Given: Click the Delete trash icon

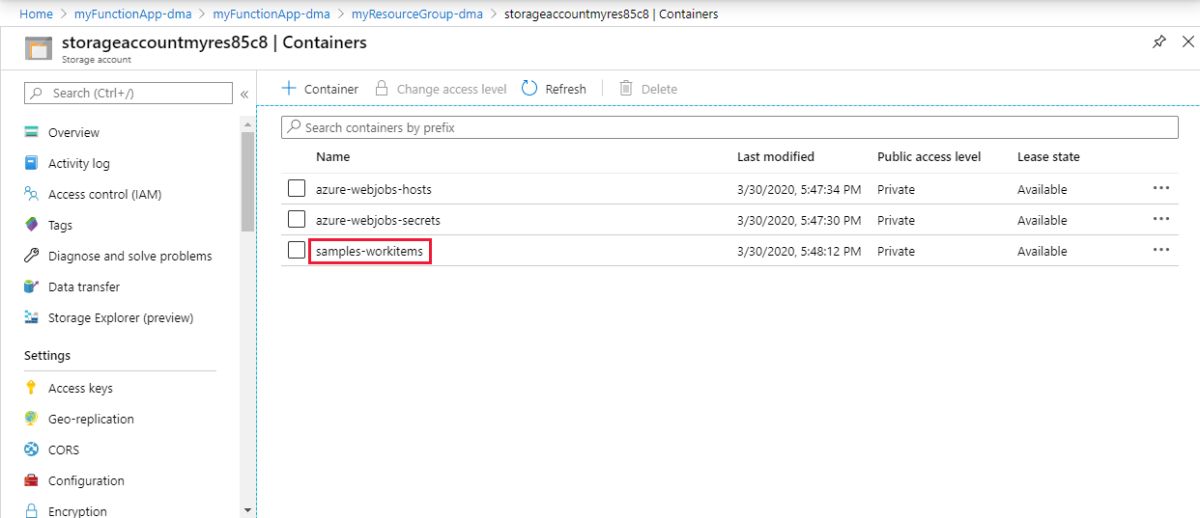Looking at the screenshot, I should (x=626, y=88).
